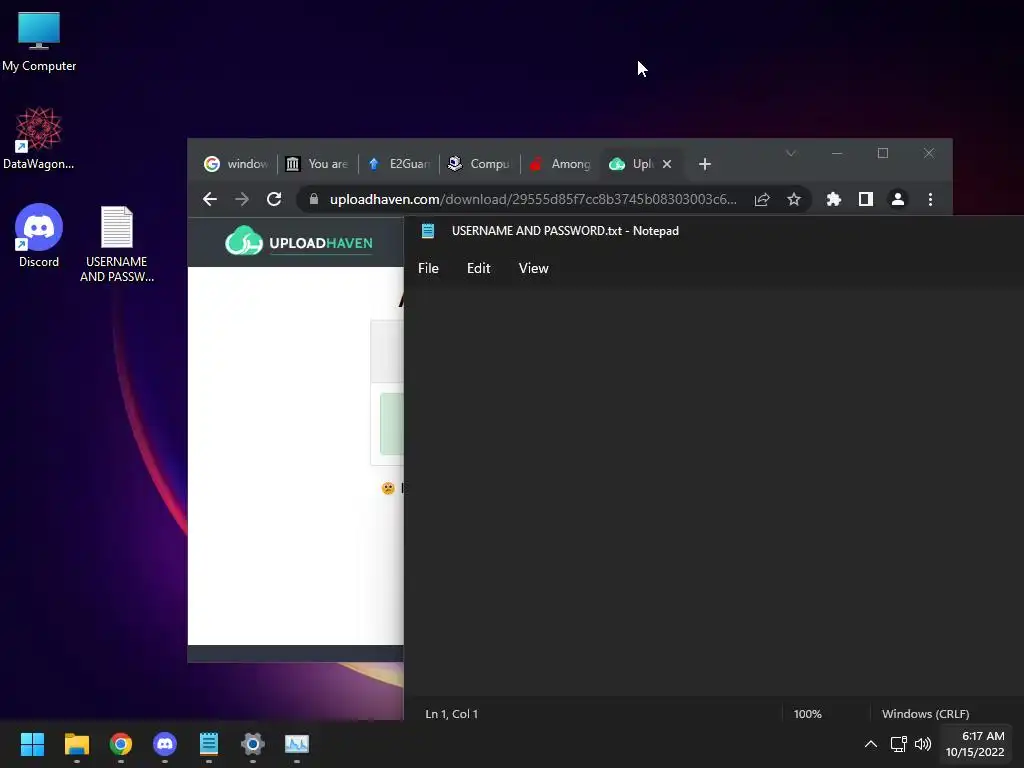This screenshot has height=768, width=1024.
Task: Open network status tray icon
Action: [899, 744]
